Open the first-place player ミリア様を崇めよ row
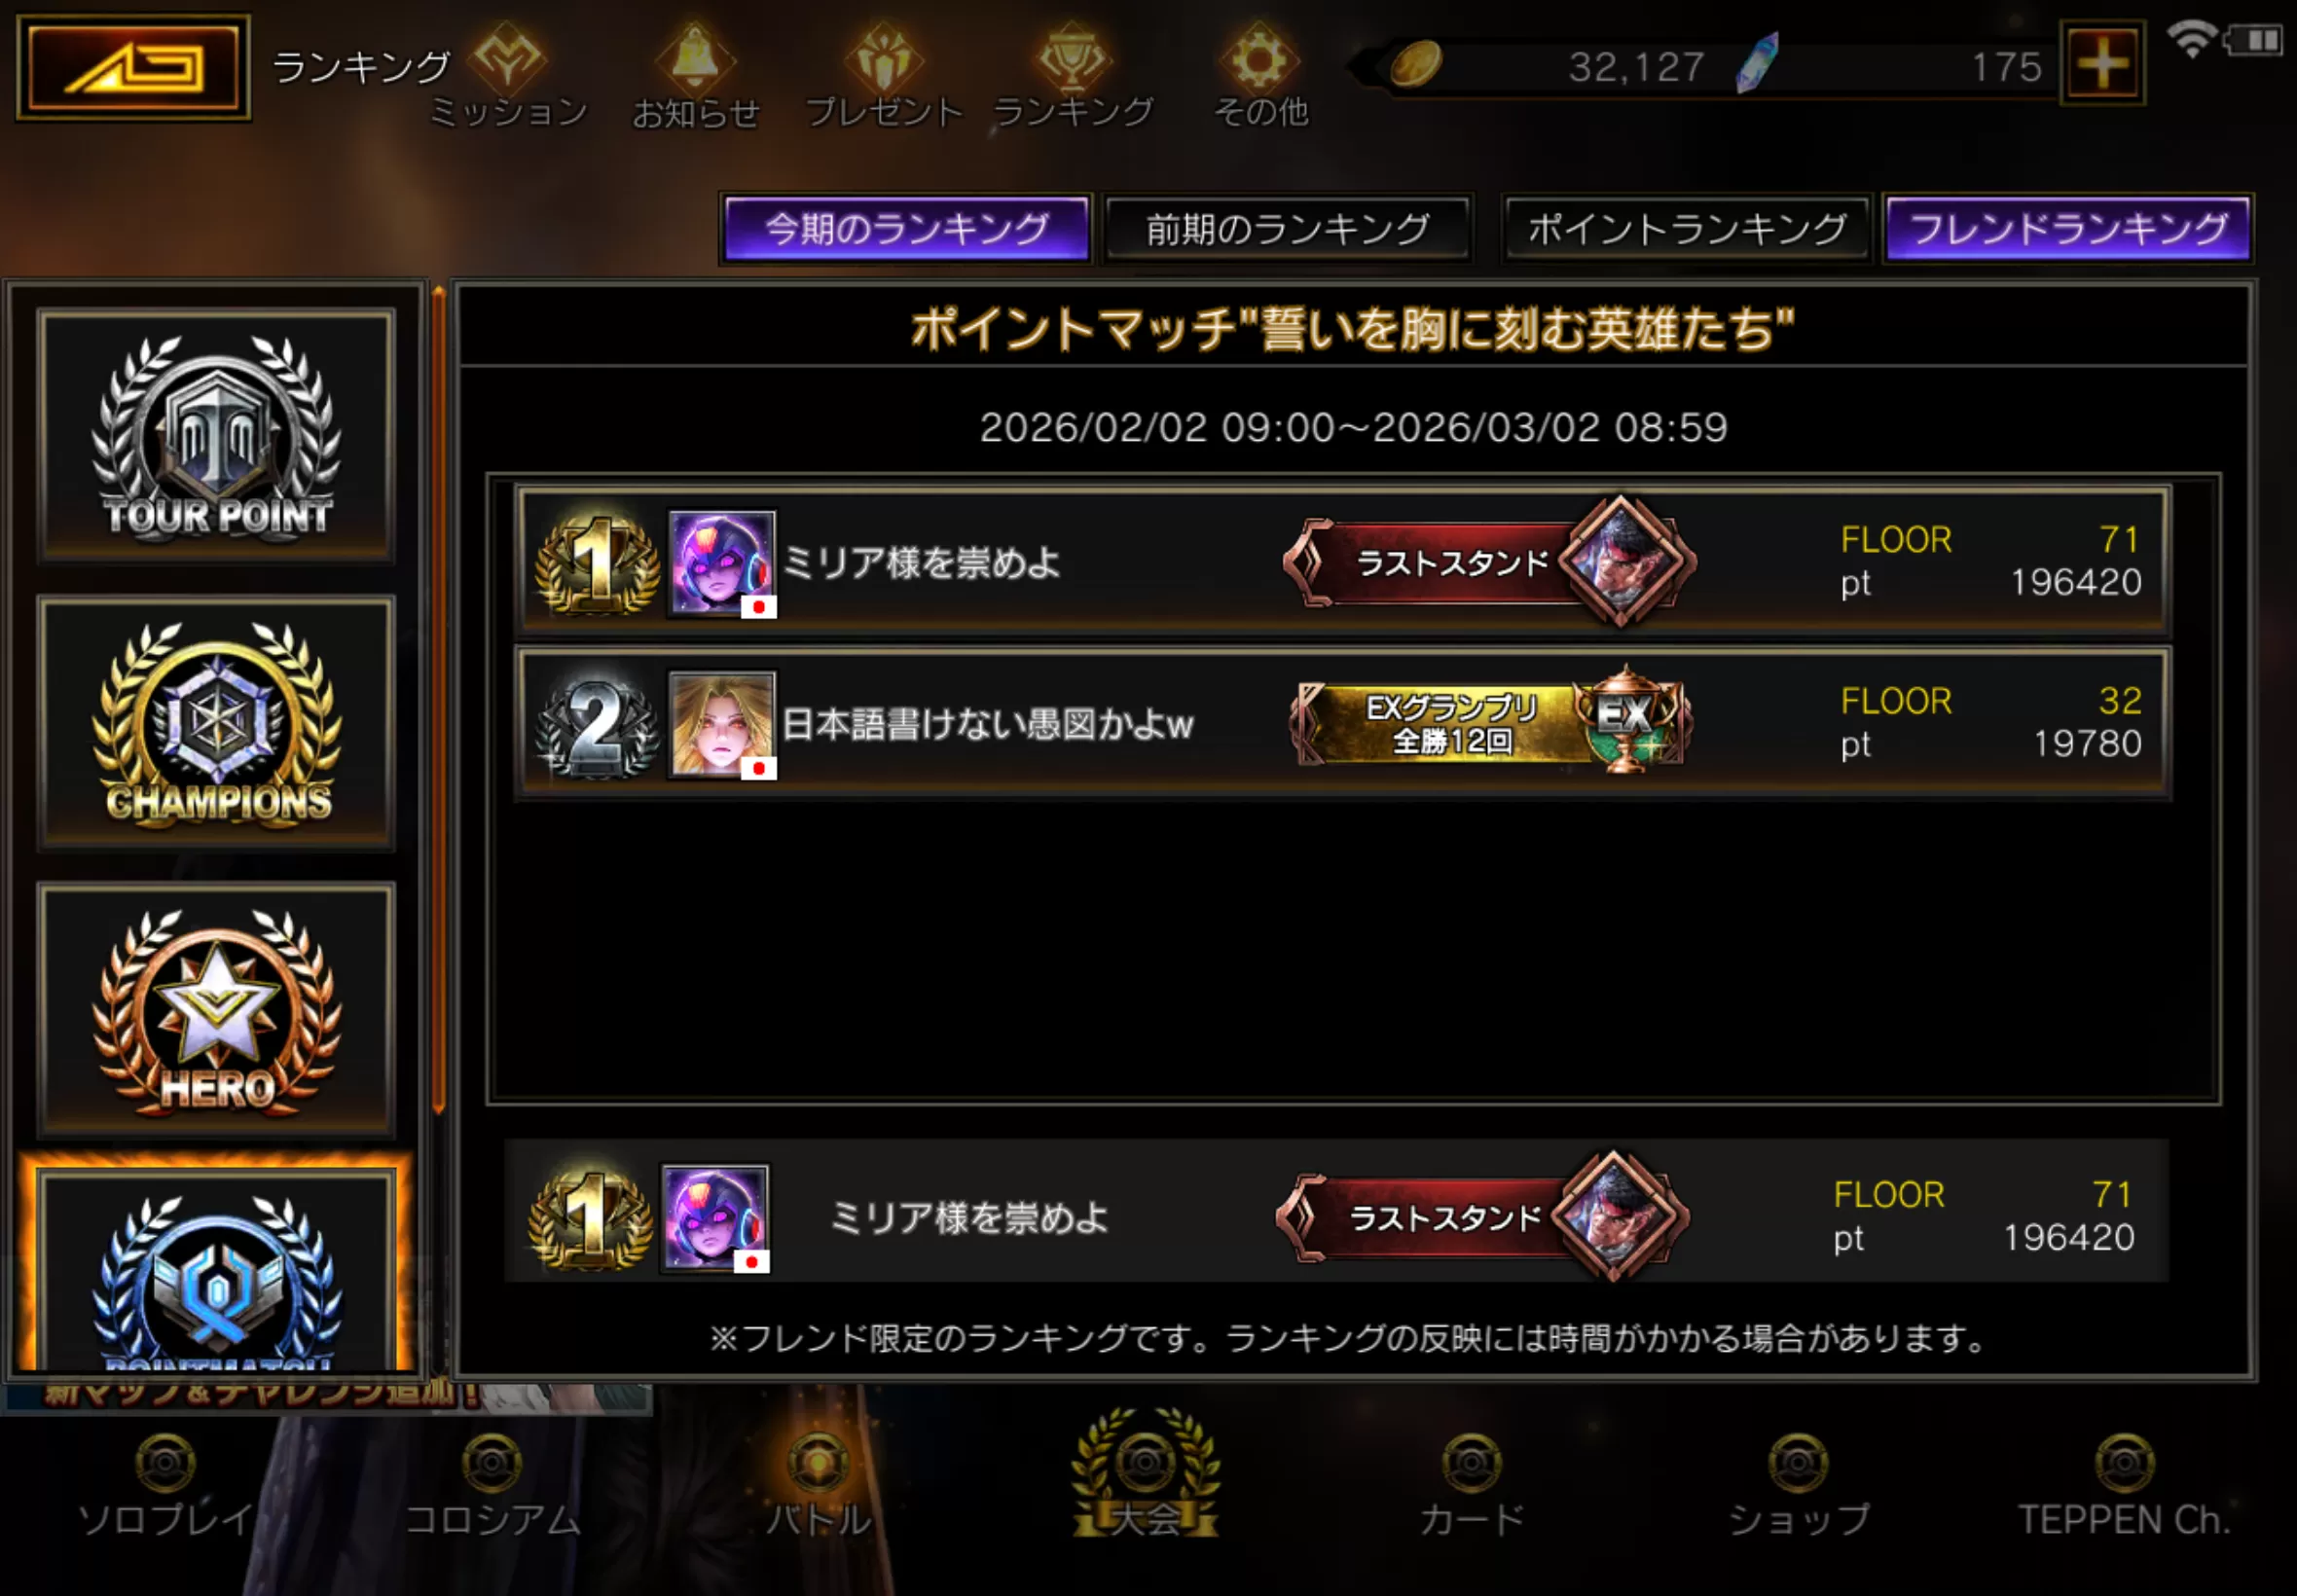The height and width of the screenshot is (1596, 2297). point(1342,562)
